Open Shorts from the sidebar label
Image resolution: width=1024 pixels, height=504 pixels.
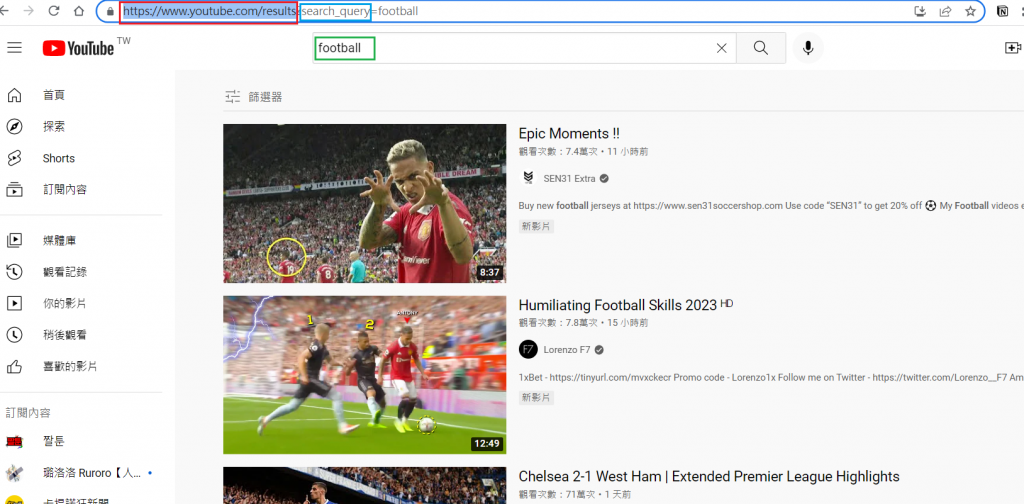(59, 158)
